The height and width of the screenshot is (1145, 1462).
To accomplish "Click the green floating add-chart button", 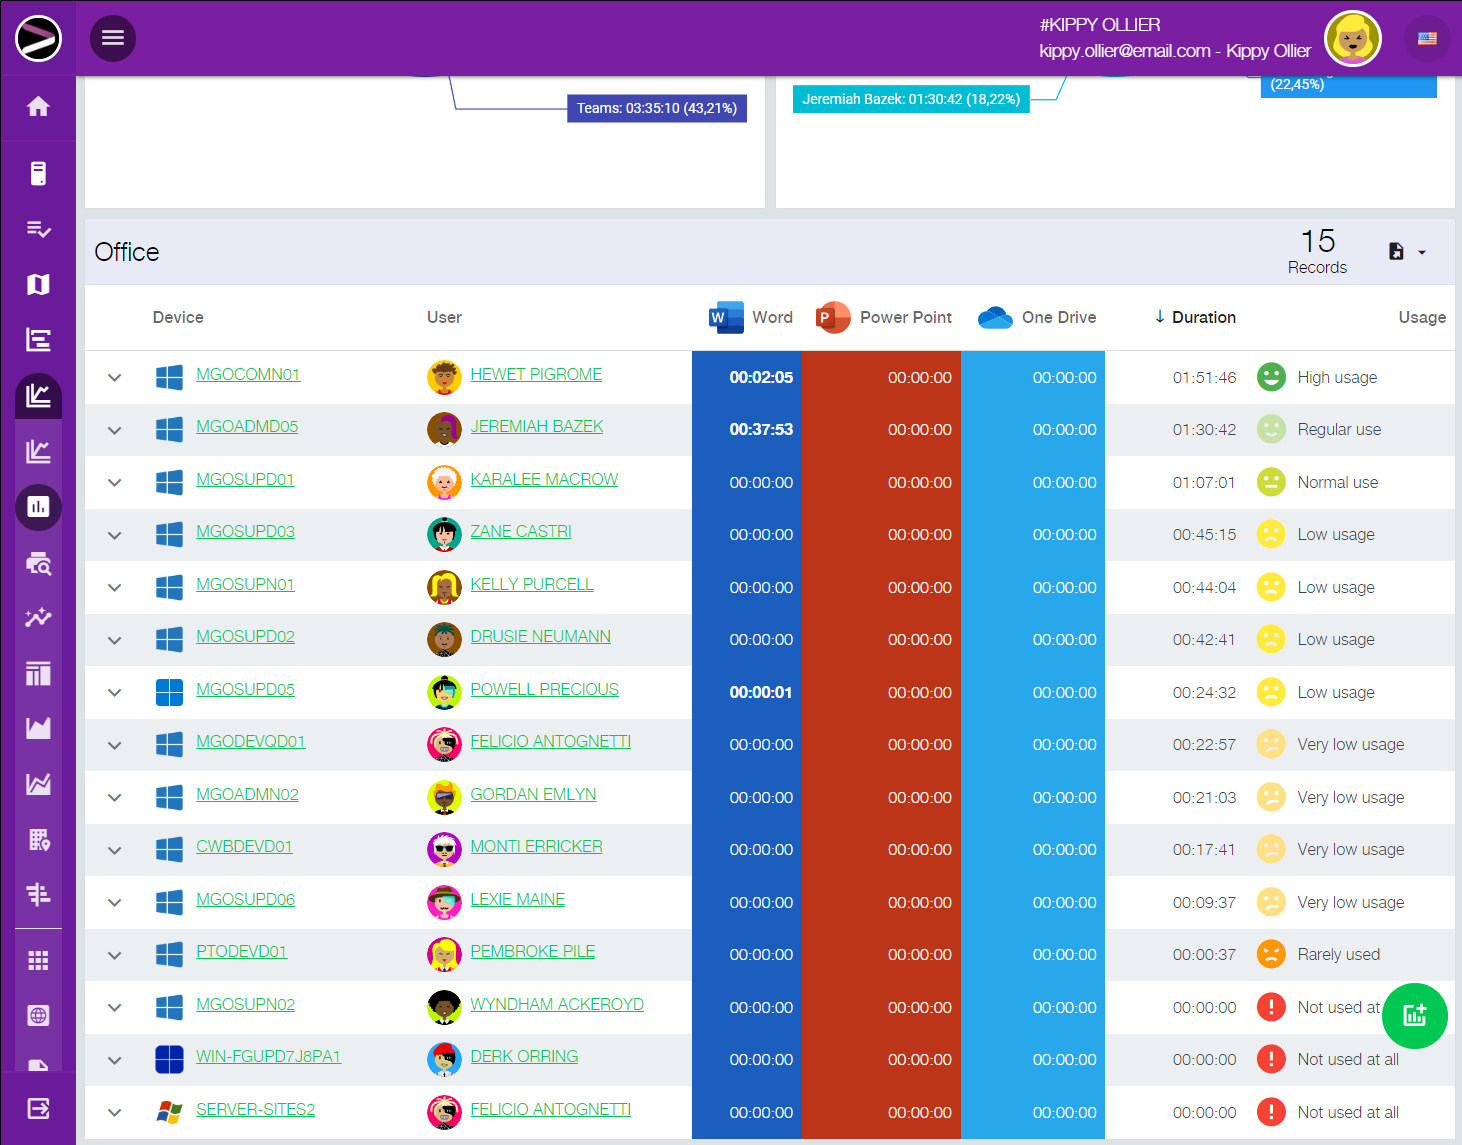I will pos(1414,1016).
